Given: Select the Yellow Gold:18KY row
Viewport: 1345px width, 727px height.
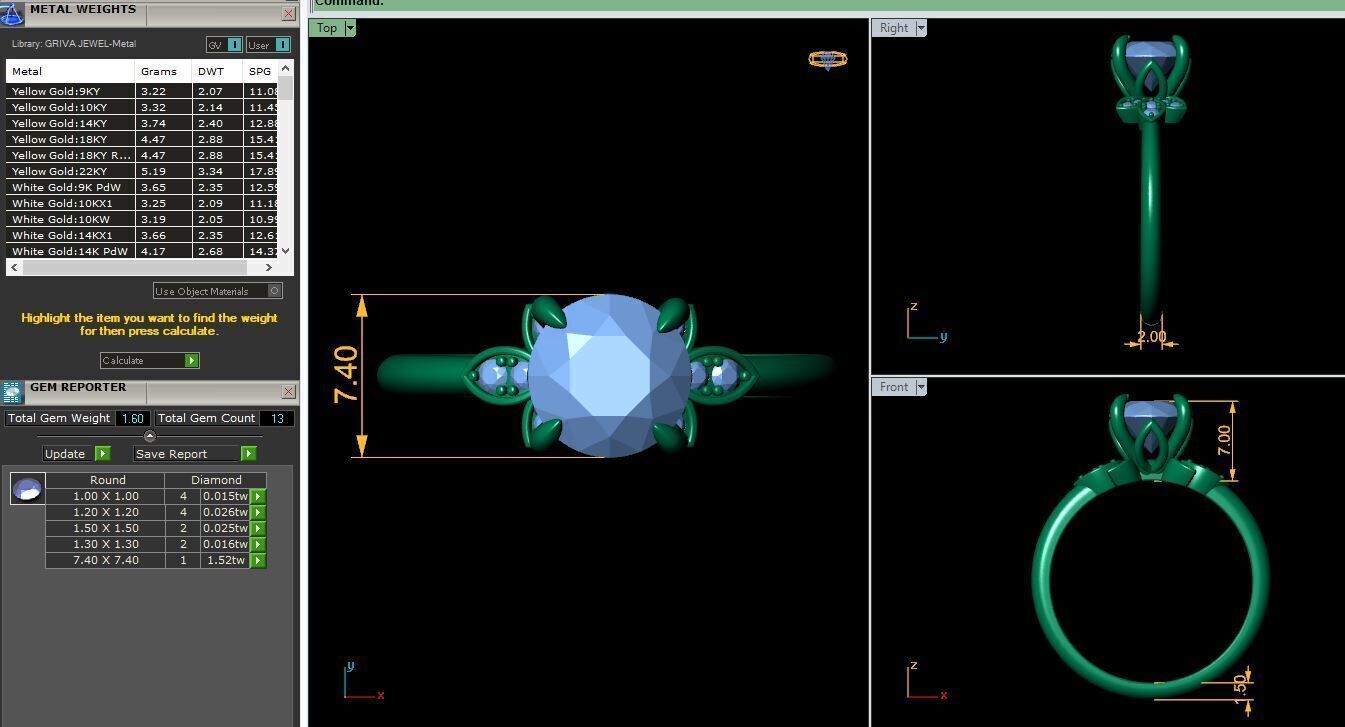Looking at the screenshot, I should (x=142, y=139).
